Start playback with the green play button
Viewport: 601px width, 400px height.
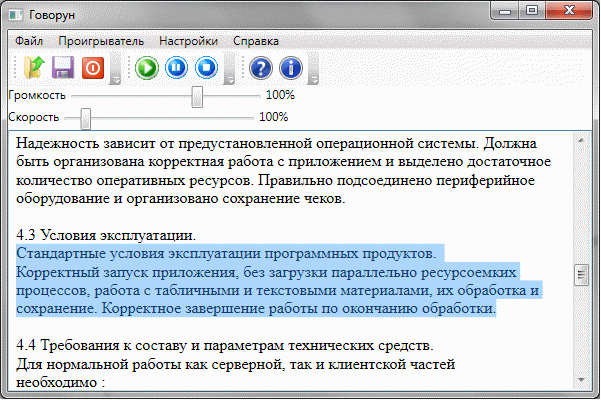pyautogui.click(x=147, y=68)
